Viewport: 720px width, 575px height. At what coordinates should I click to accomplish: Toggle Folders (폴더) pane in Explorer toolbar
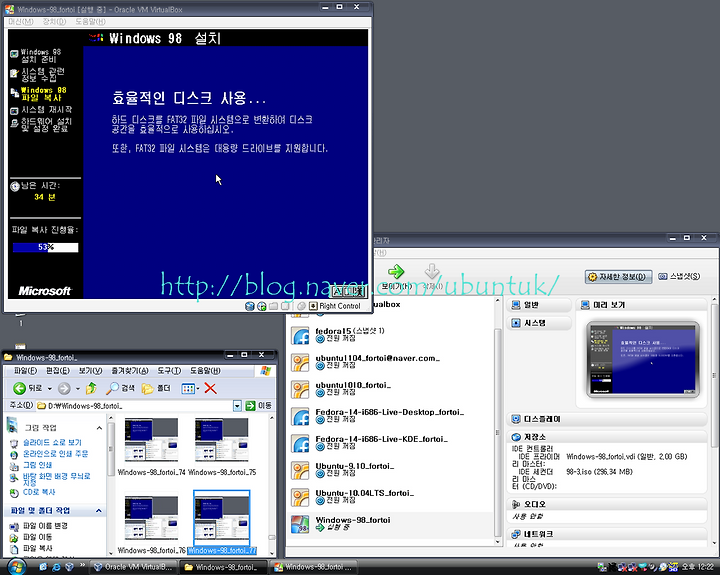tap(156, 389)
